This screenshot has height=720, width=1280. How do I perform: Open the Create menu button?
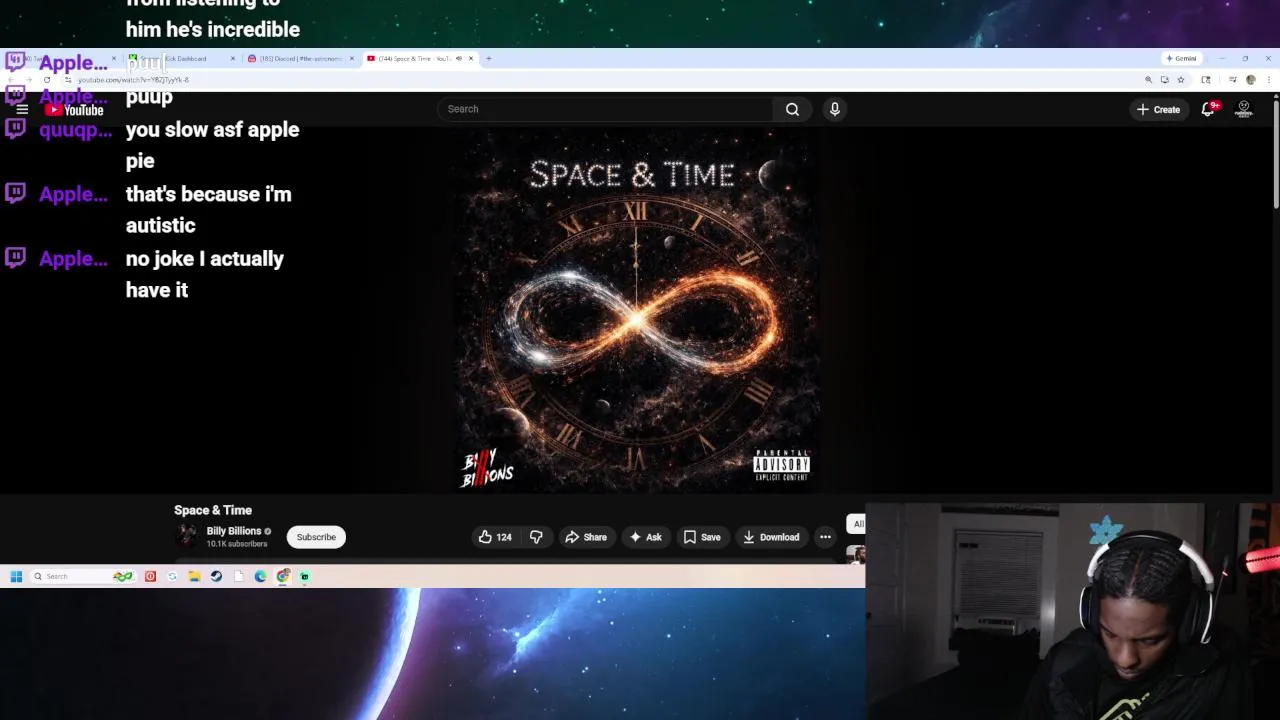[x=1158, y=109]
